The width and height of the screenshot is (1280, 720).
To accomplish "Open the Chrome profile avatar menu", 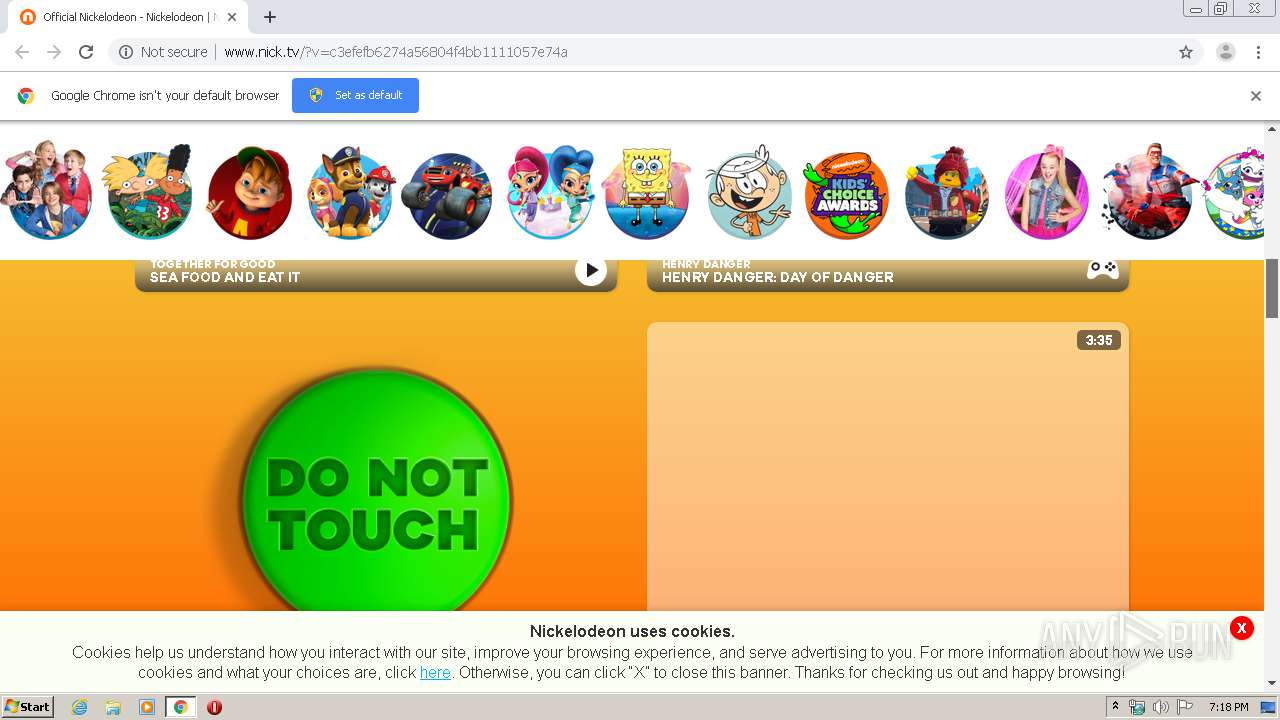I will point(1226,52).
